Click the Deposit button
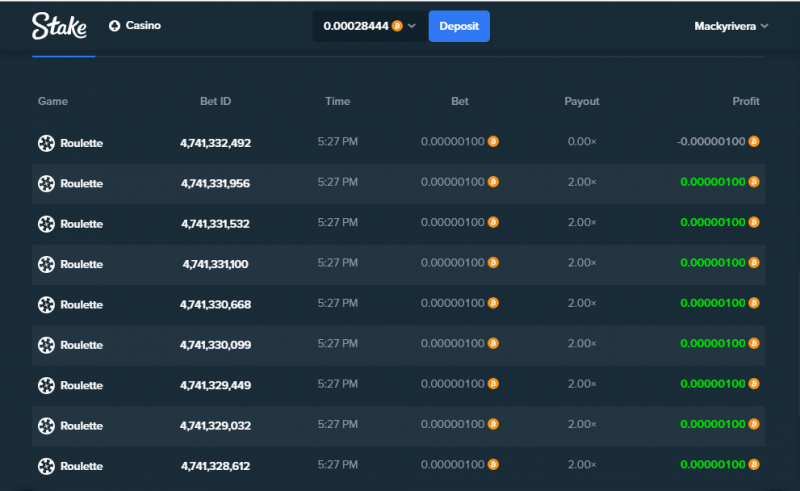The image size is (800, 491). point(459,26)
